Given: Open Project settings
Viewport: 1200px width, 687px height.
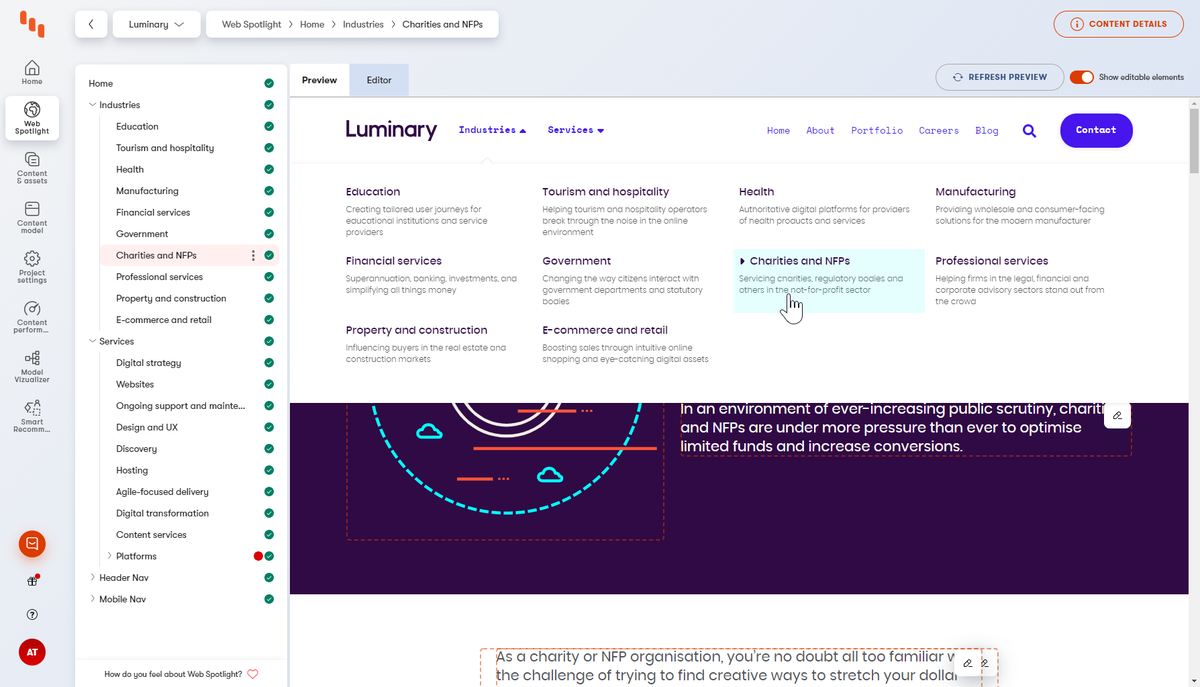Looking at the screenshot, I should point(32,265).
